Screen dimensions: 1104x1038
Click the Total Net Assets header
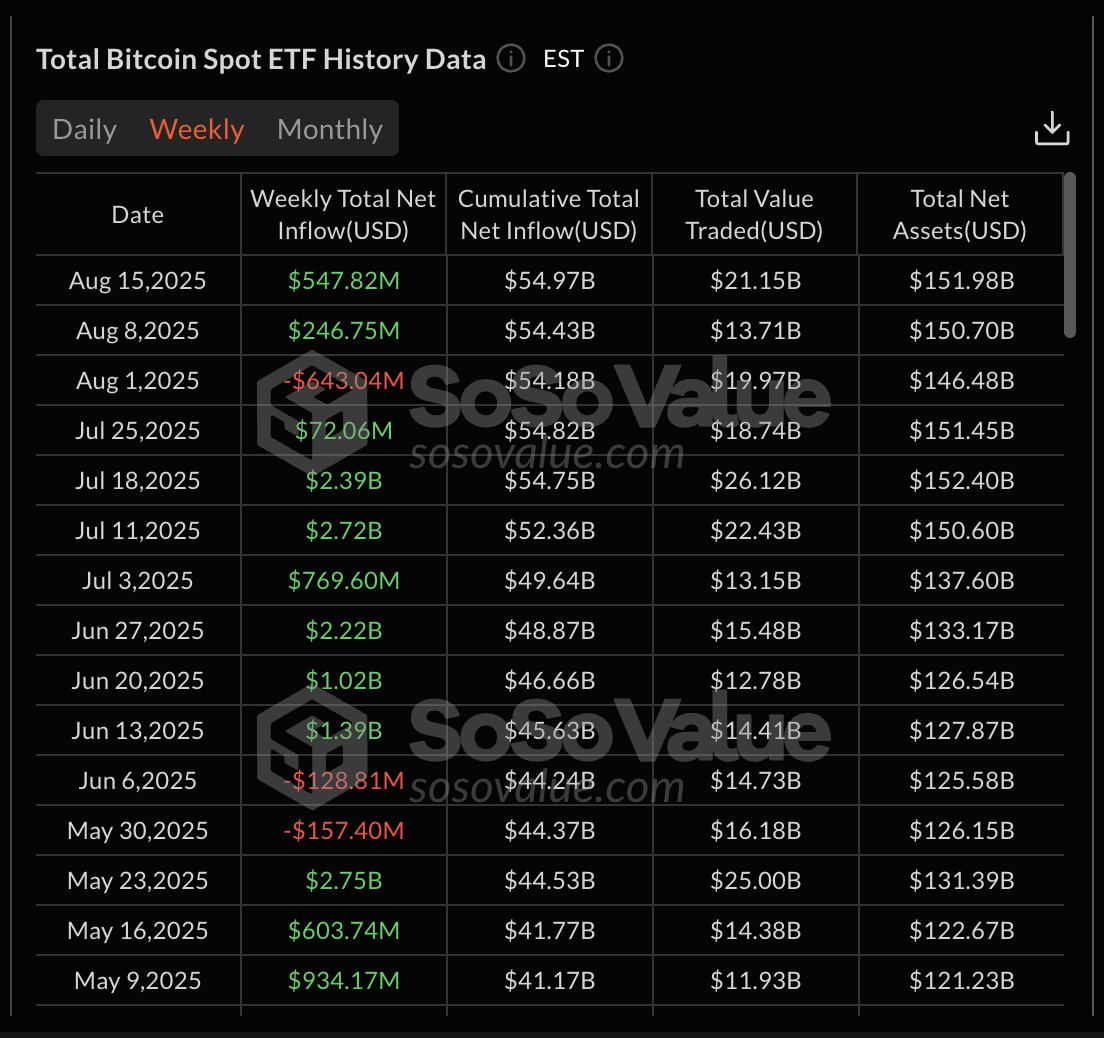tap(959, 214)
